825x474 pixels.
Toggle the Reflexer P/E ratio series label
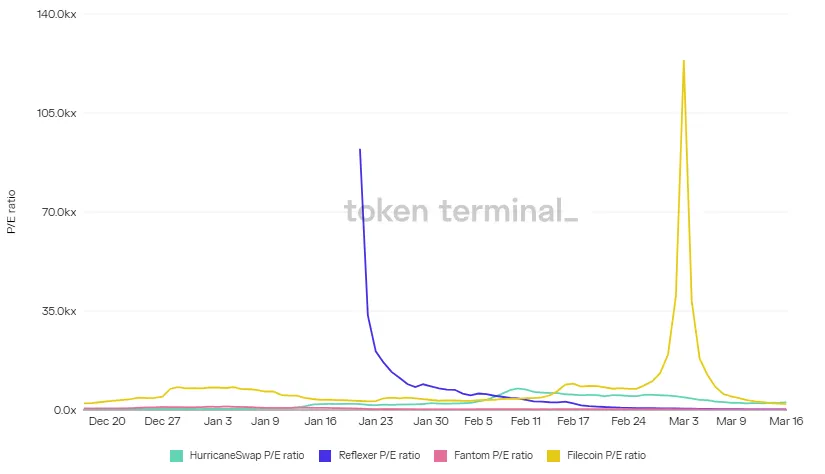(379, 456)
